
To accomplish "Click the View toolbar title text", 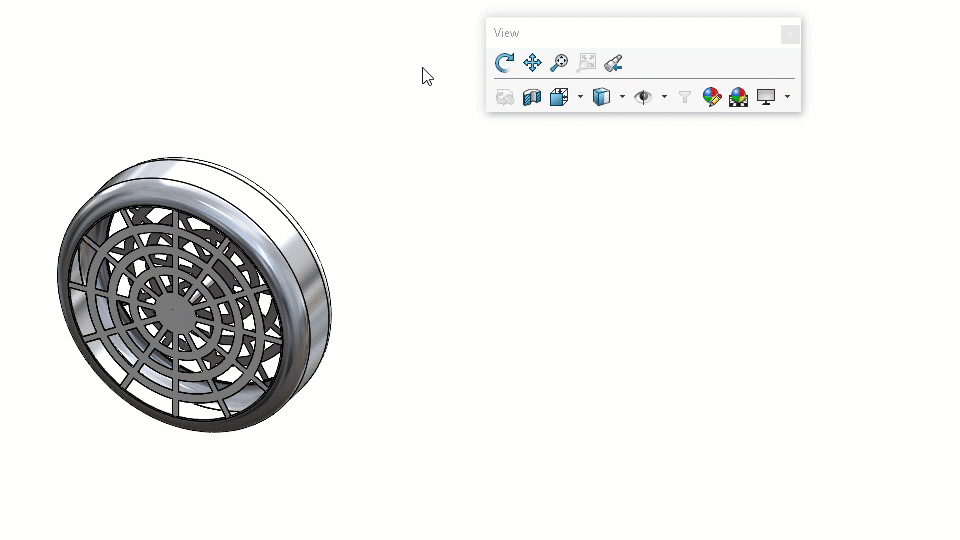I will coord(506,33).
